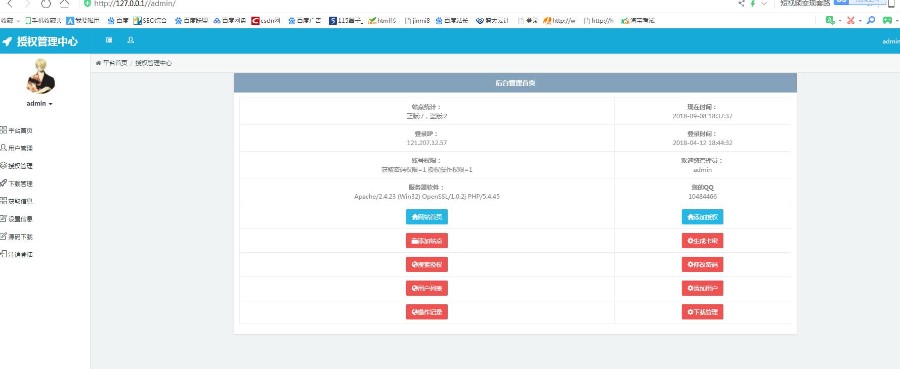
Task: Open the html5 bookmark in bookmarks bar
Action: click(382, 21)
